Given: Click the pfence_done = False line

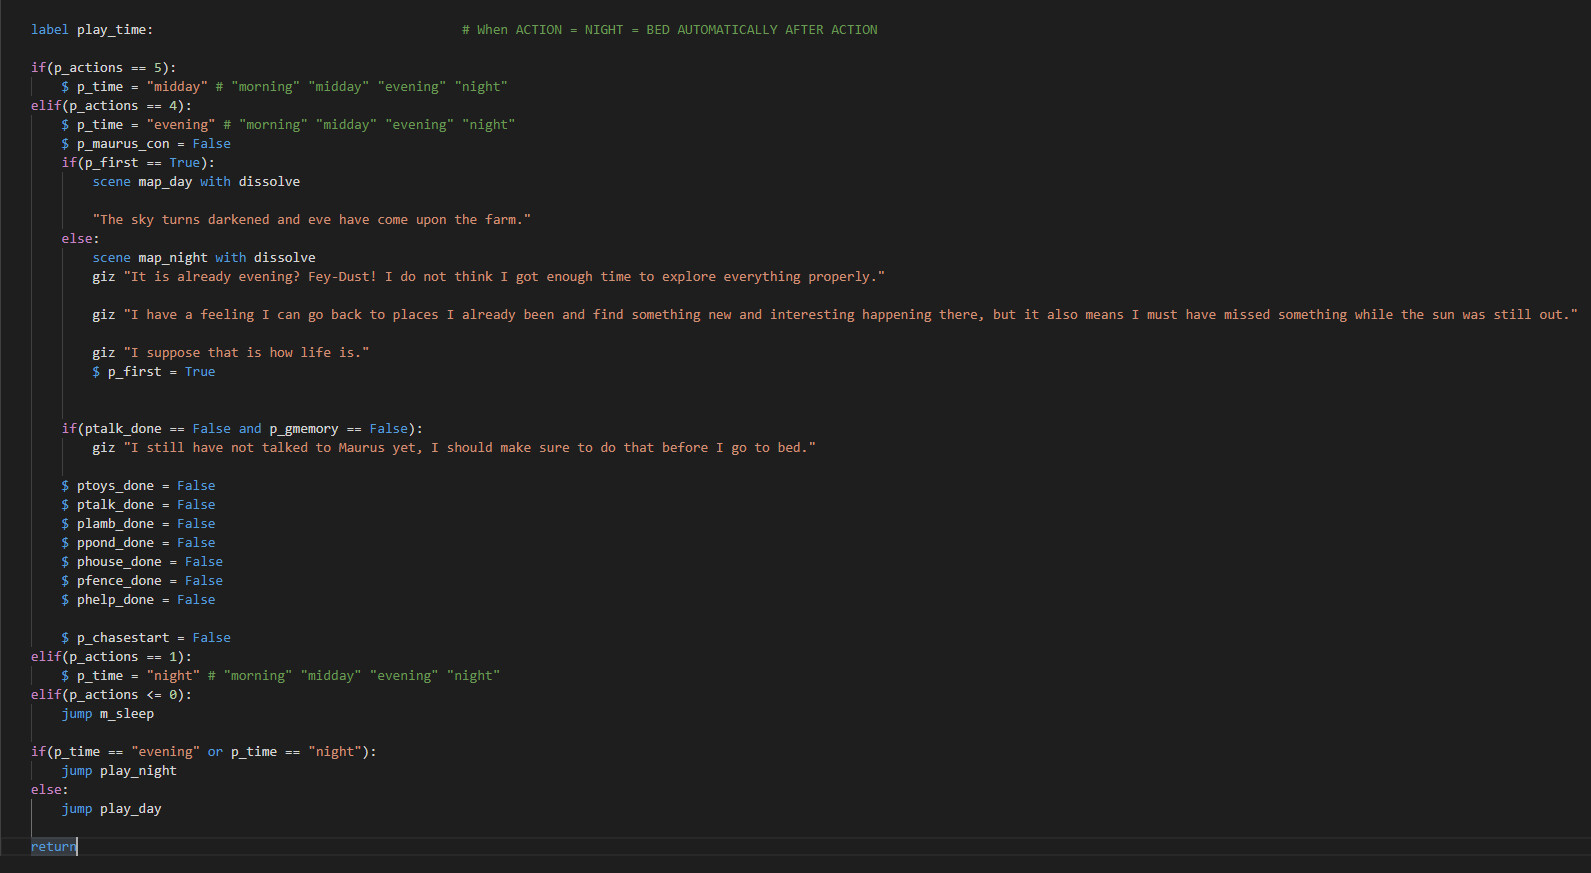Looking at the screenshot, I should [x=142, y=581].
